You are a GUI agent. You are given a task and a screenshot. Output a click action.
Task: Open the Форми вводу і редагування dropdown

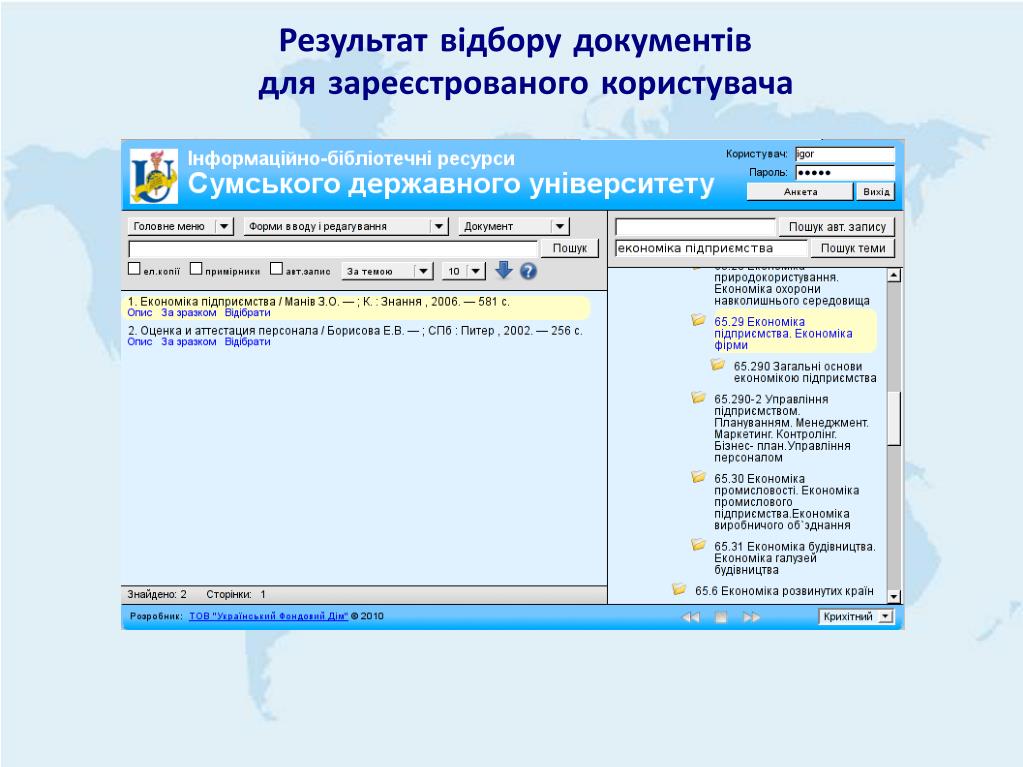pyautogui.click(x=346, y=226)
